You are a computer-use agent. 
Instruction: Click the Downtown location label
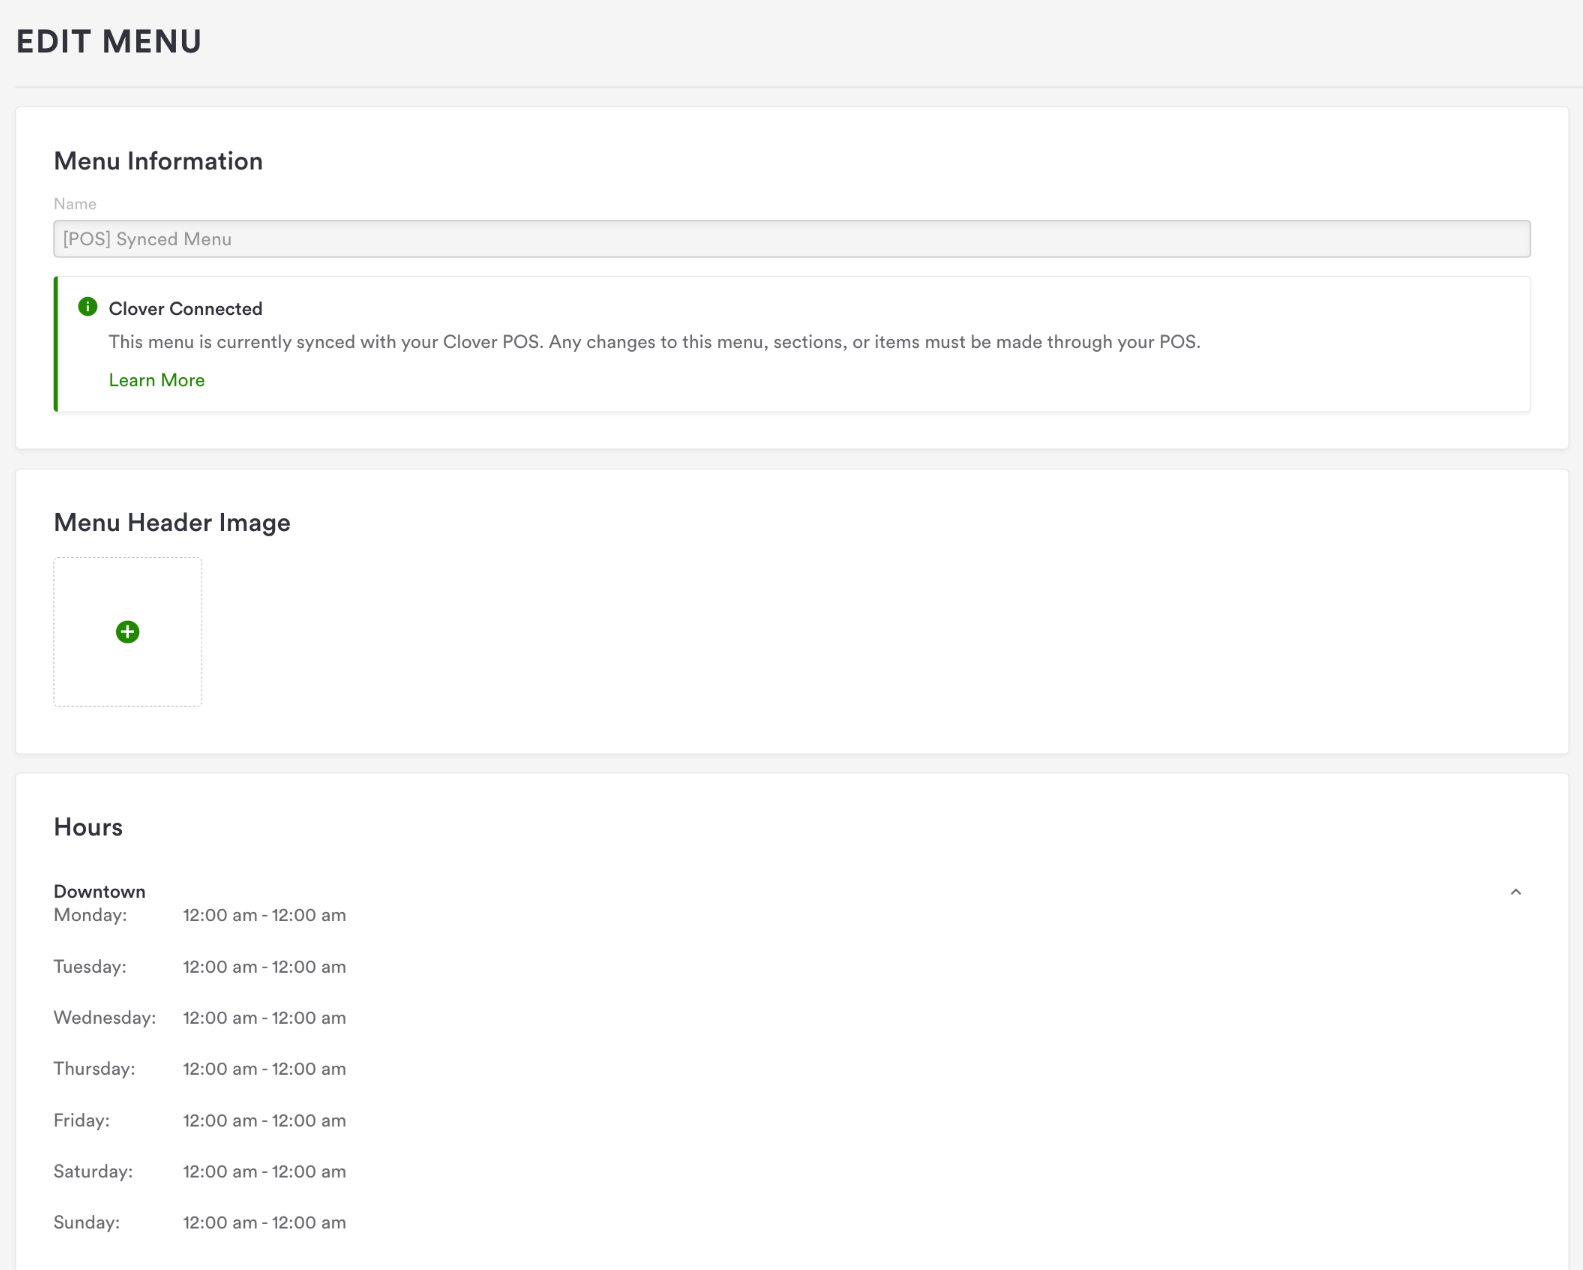coord(99,891)
